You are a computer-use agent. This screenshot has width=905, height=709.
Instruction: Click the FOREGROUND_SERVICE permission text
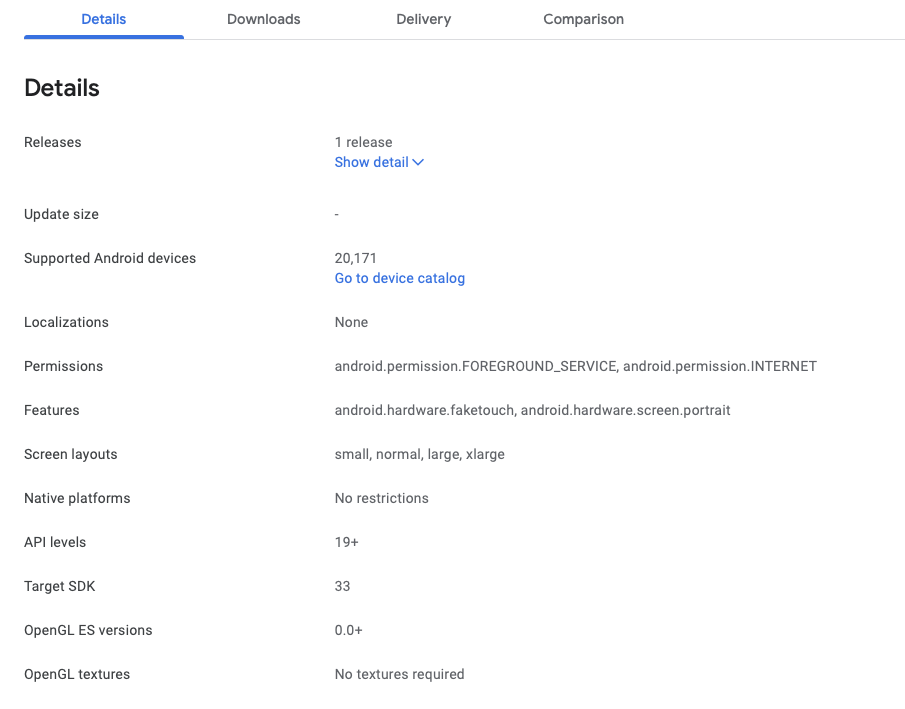click(x=475, y=366)
